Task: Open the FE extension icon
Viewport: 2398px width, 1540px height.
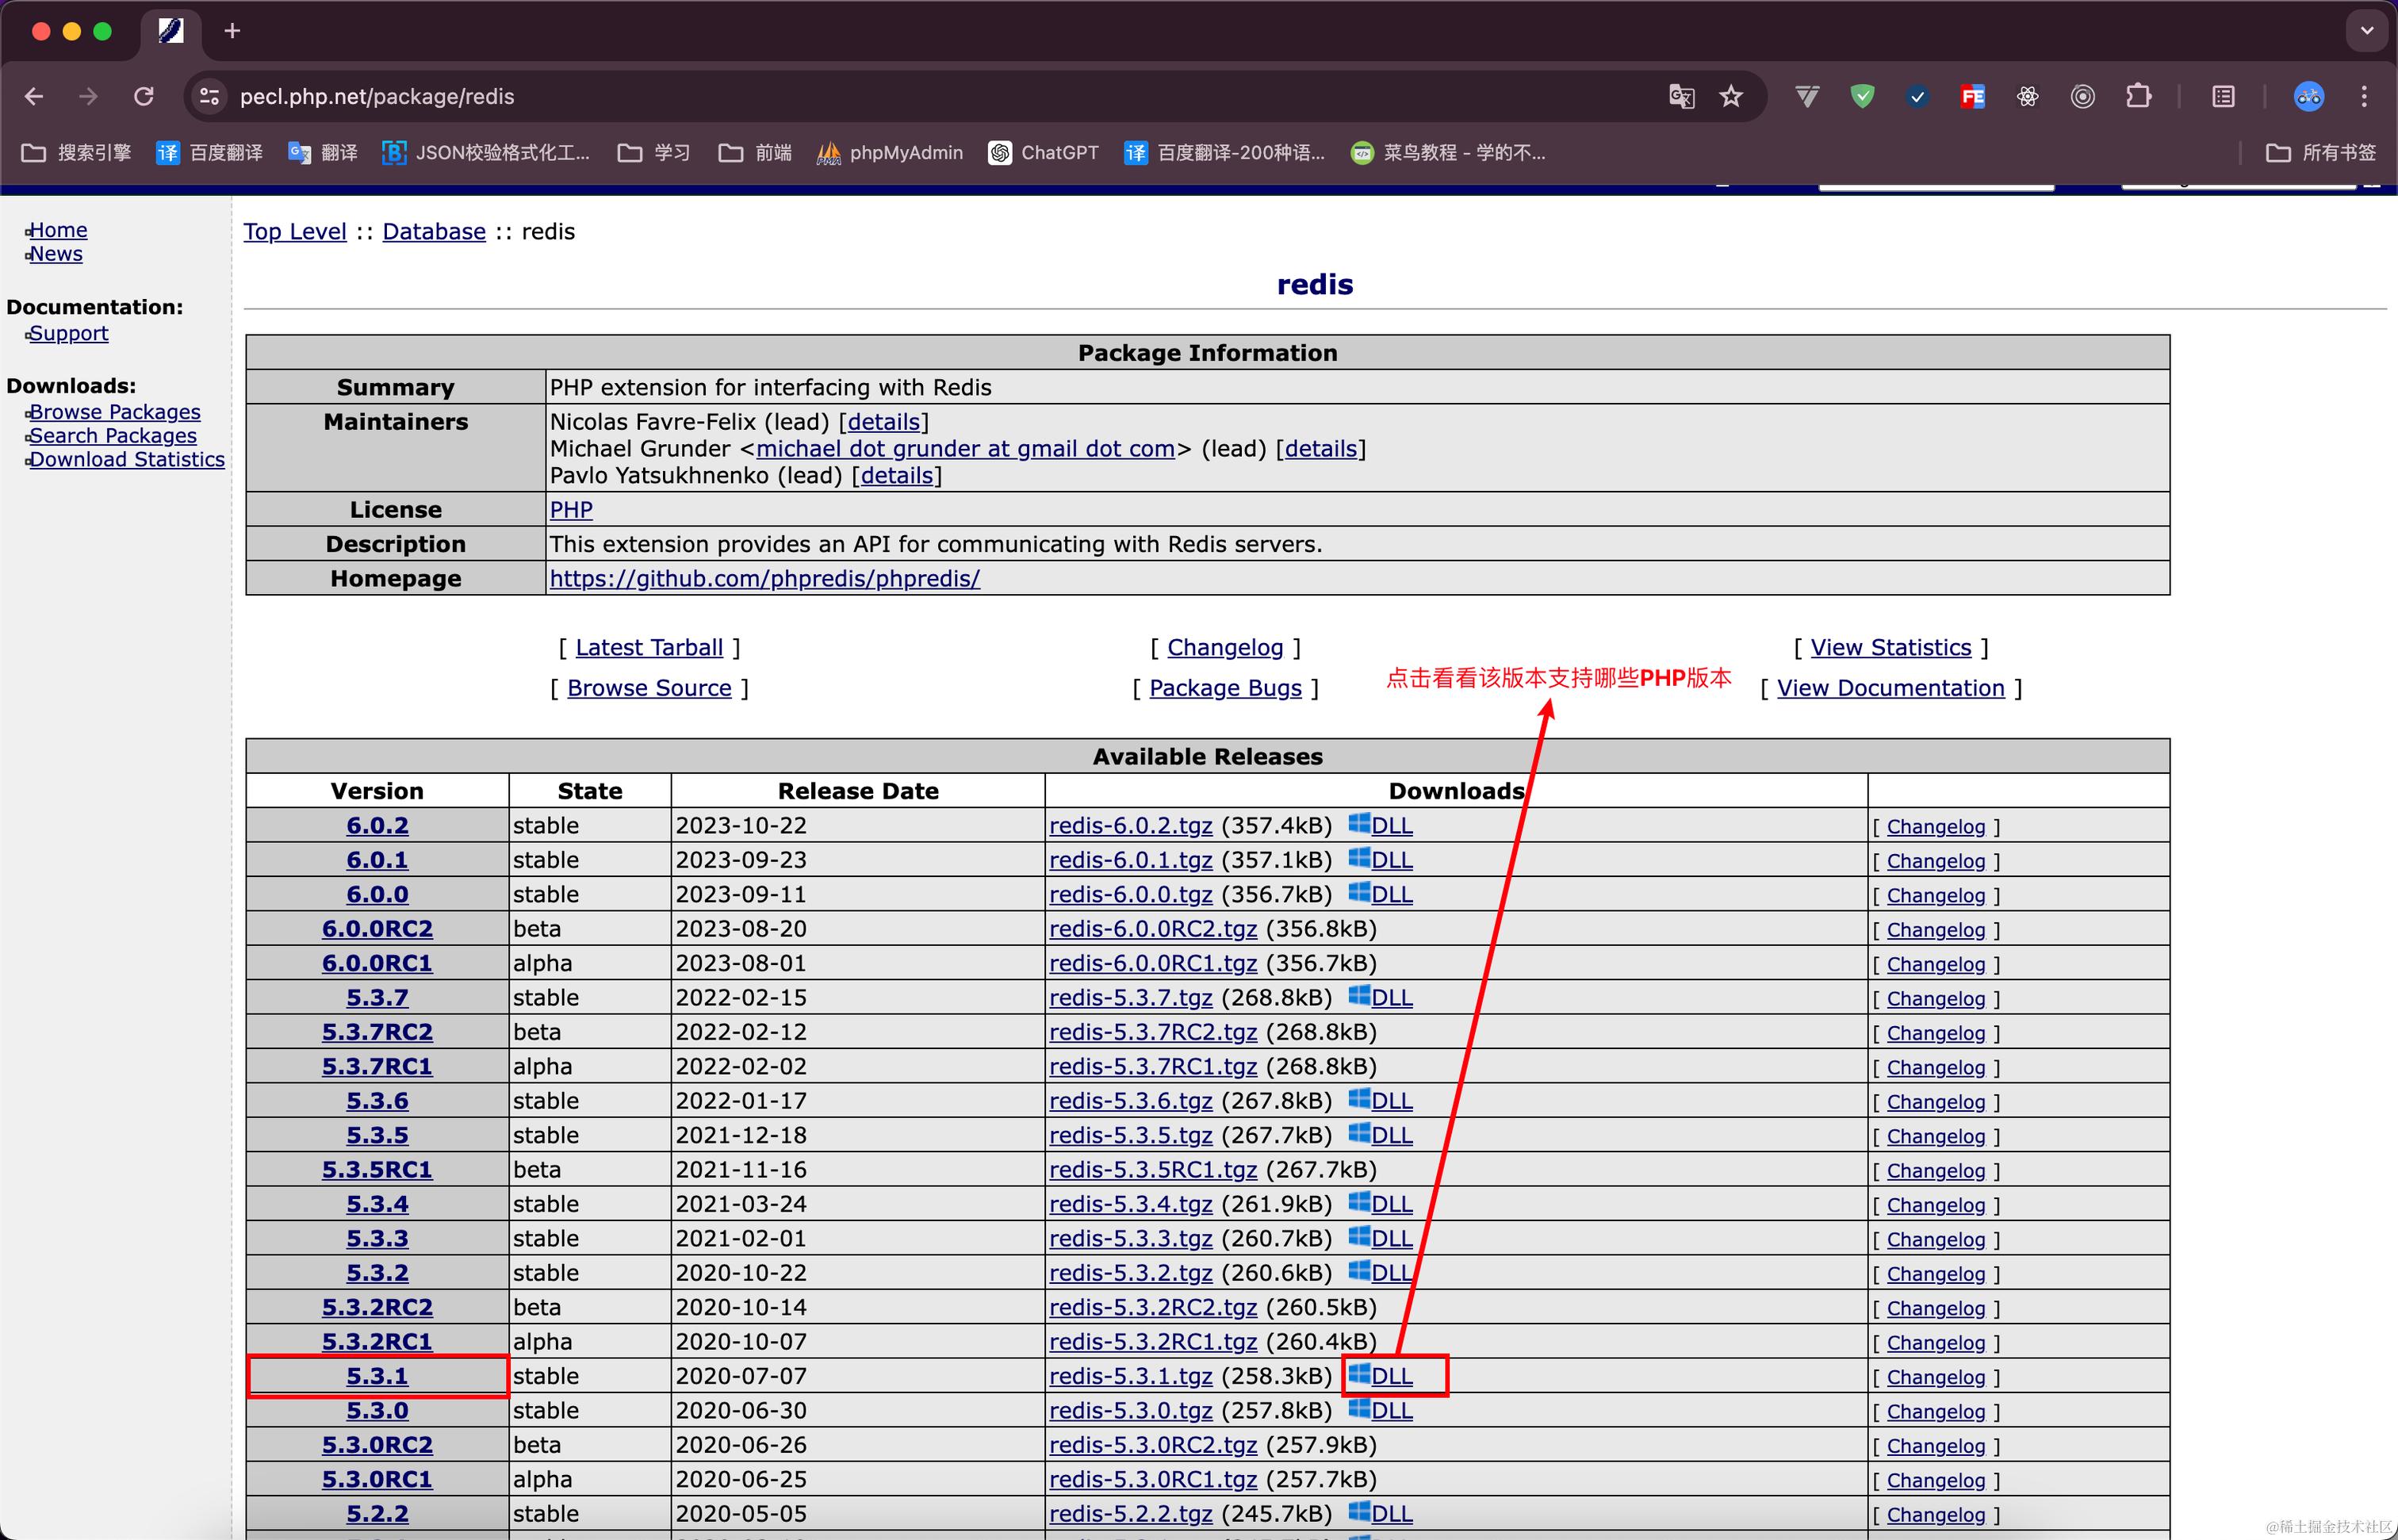Action: (x=1972, y=96)
